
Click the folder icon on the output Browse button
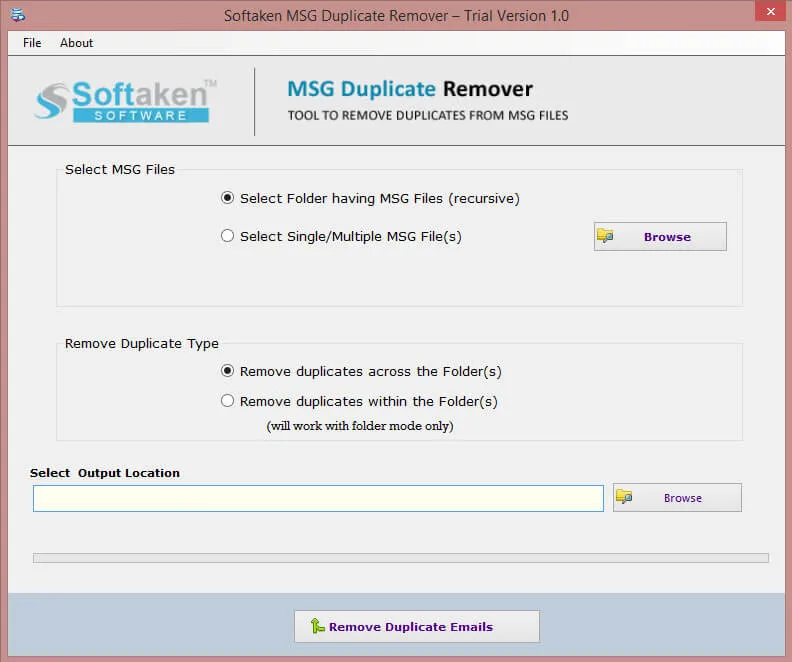(x=624, y=497)
